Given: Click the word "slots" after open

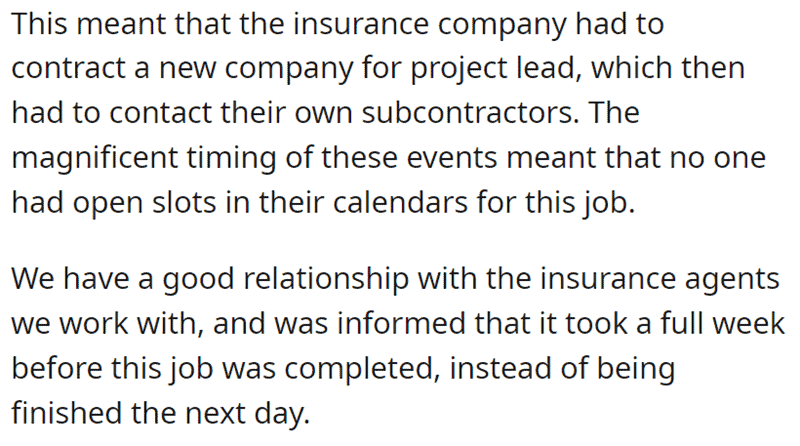Looking at the screenshot, I should pos(184,203).
